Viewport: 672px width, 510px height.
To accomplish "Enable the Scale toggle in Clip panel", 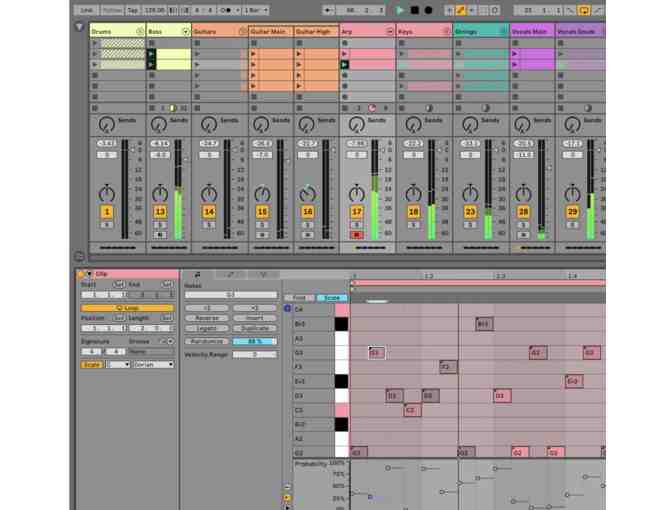I will point(91,364).
